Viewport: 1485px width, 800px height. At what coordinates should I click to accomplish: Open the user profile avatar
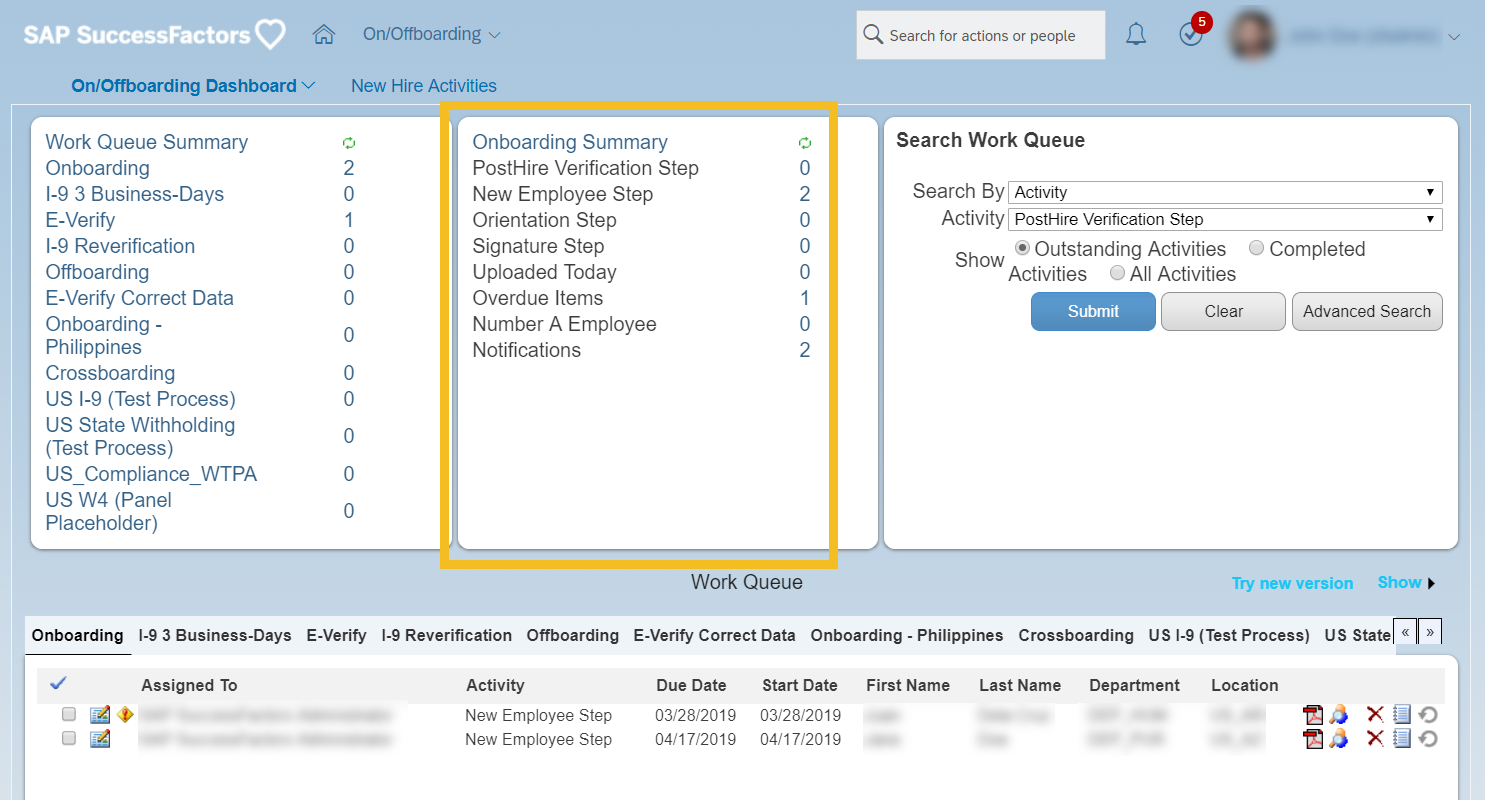[x=1253, y=35]
